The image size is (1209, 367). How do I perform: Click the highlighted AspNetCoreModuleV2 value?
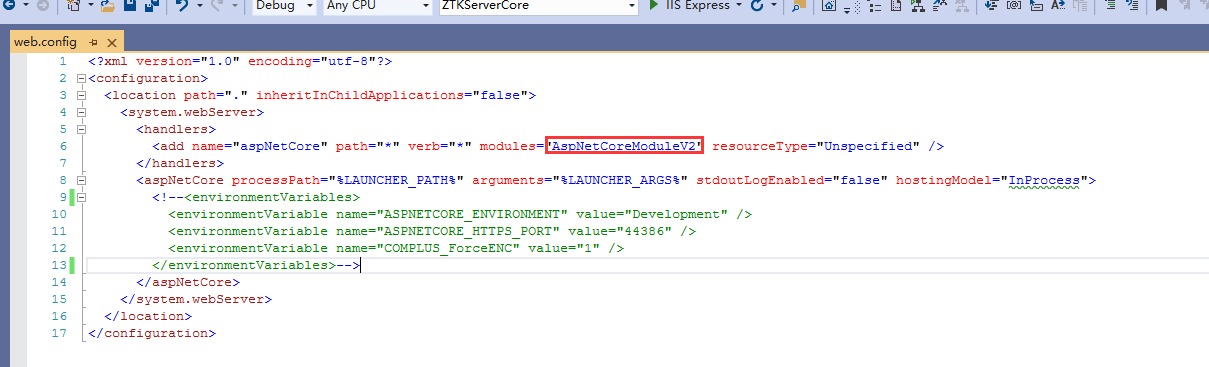coord(625,146)
